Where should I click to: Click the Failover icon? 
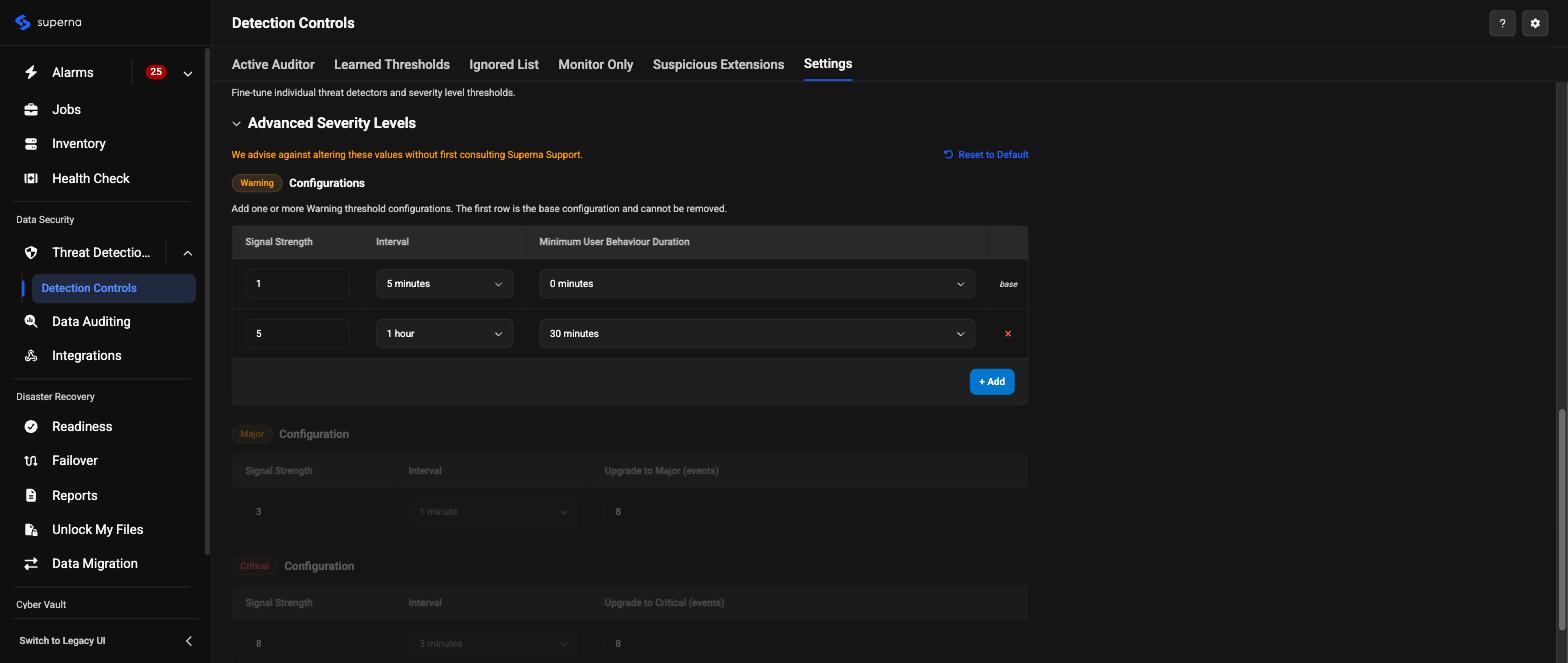31,461
